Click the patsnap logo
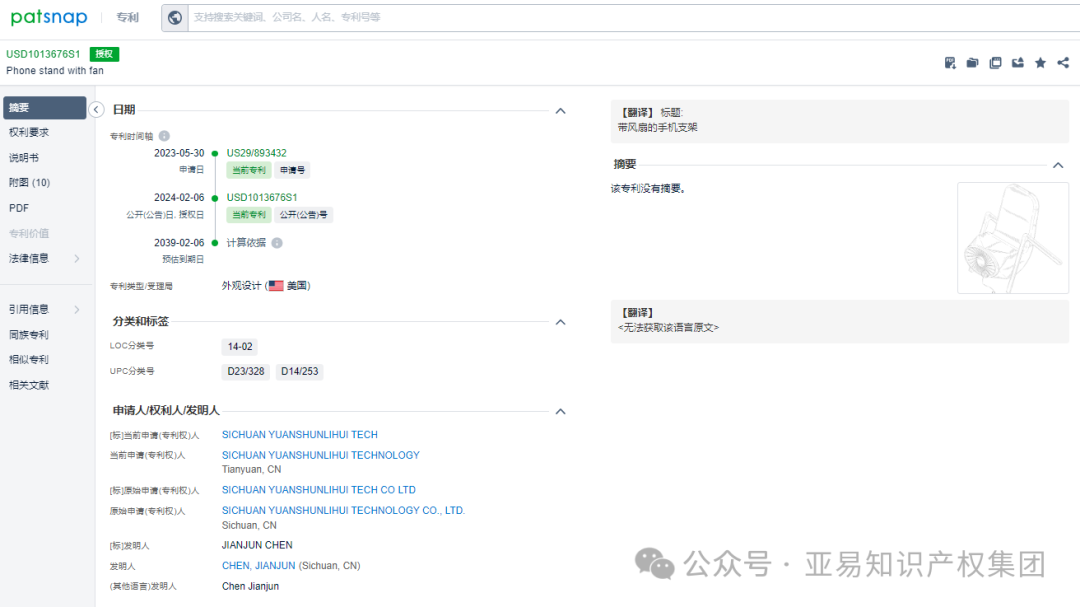 (x=49, y=17)
